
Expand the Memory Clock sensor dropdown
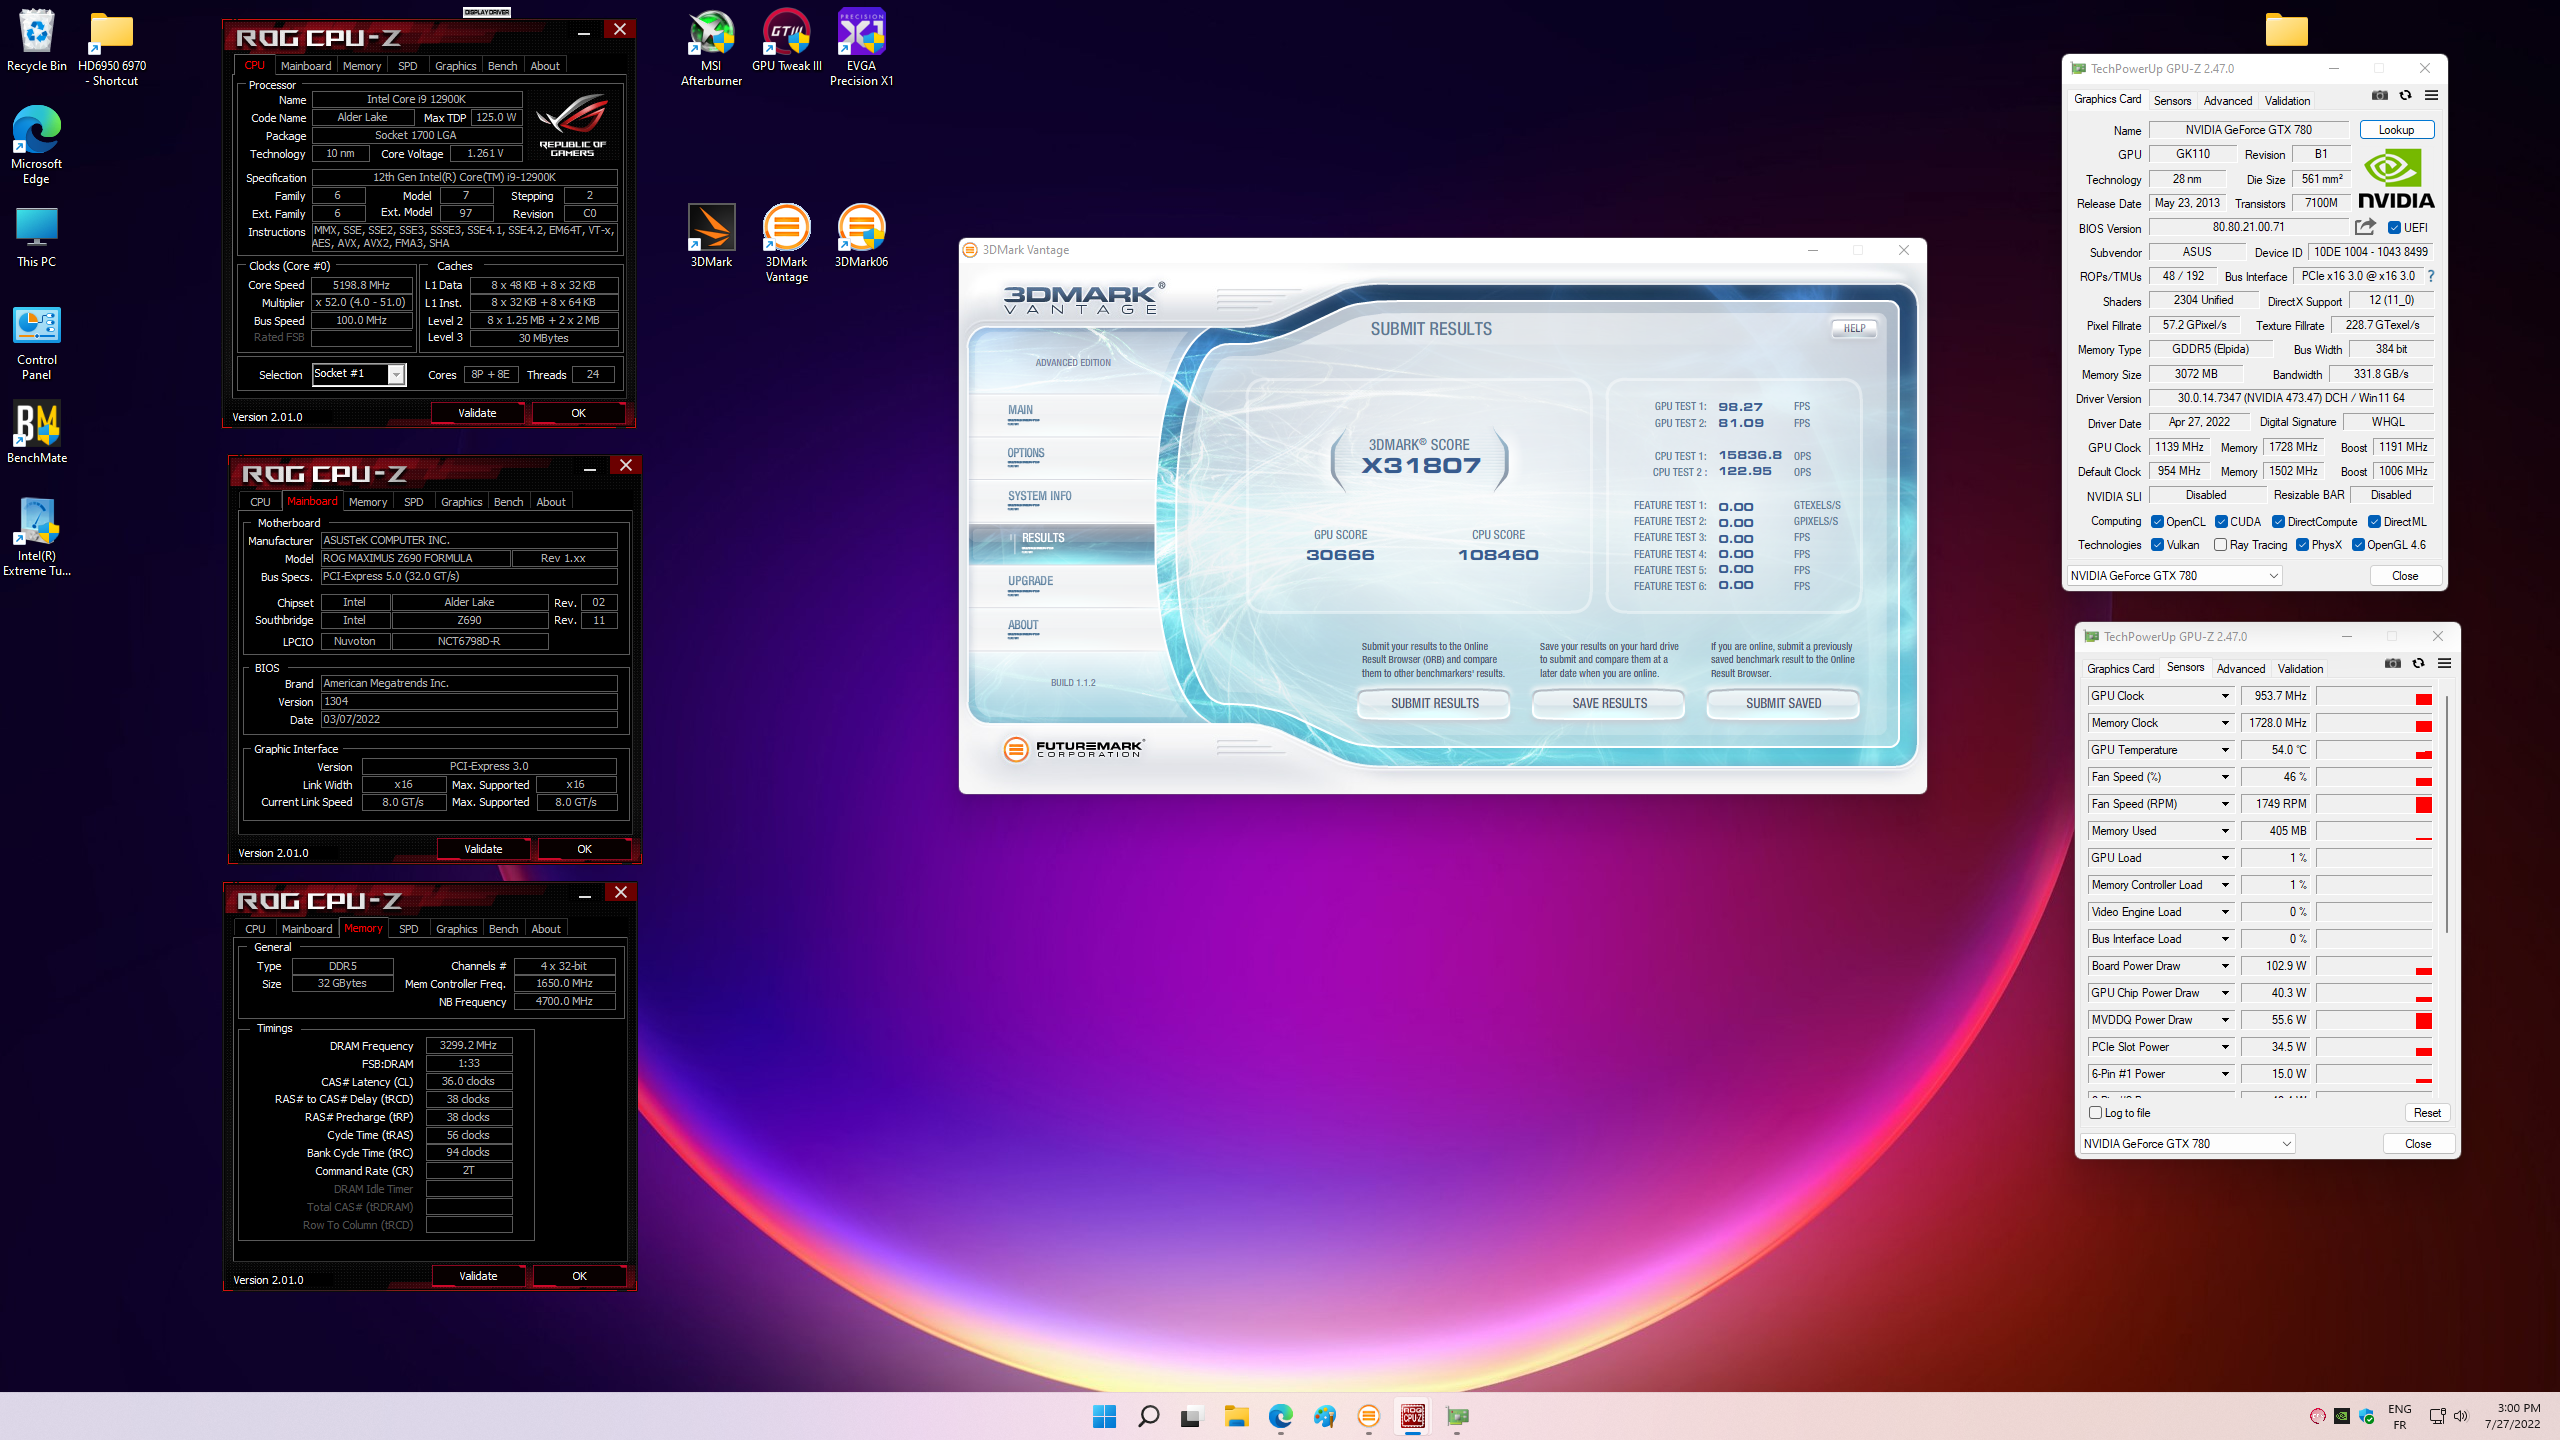2225,723
